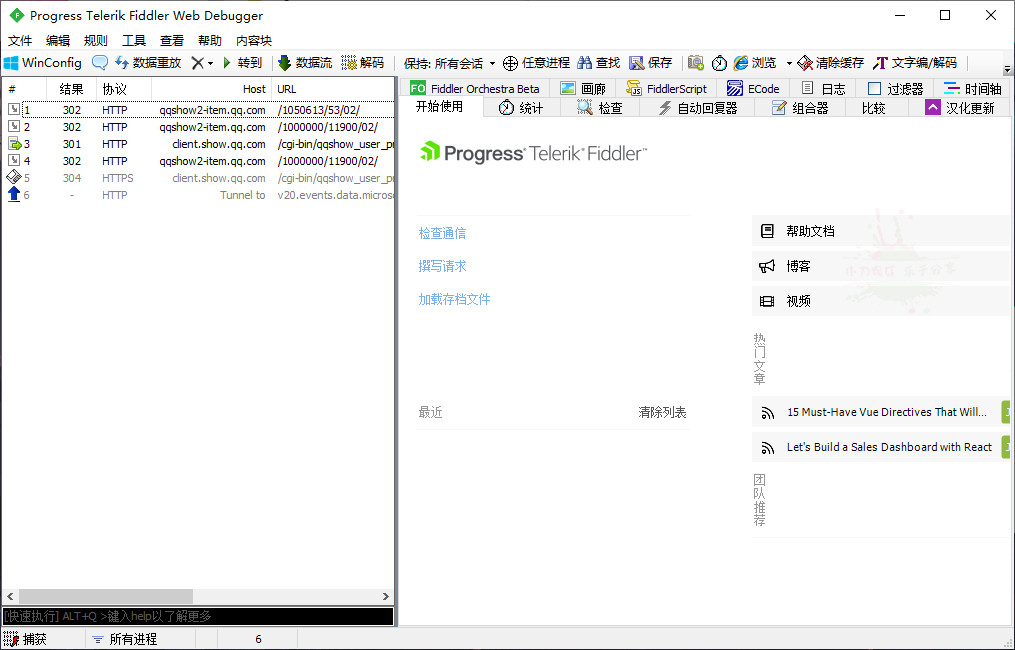Click the QuickExec command input box
Screen dimensions: 1015x650
pos(197,616)
